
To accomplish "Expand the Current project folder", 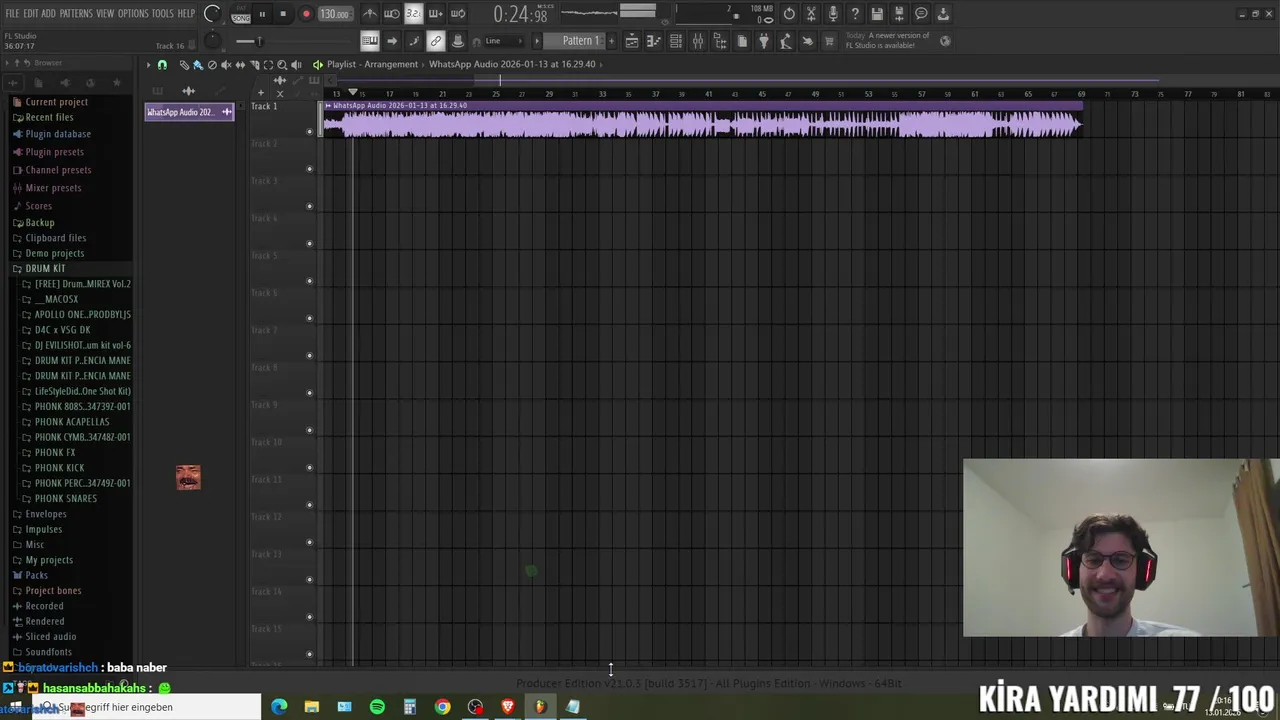I will (x=57, y=102).
